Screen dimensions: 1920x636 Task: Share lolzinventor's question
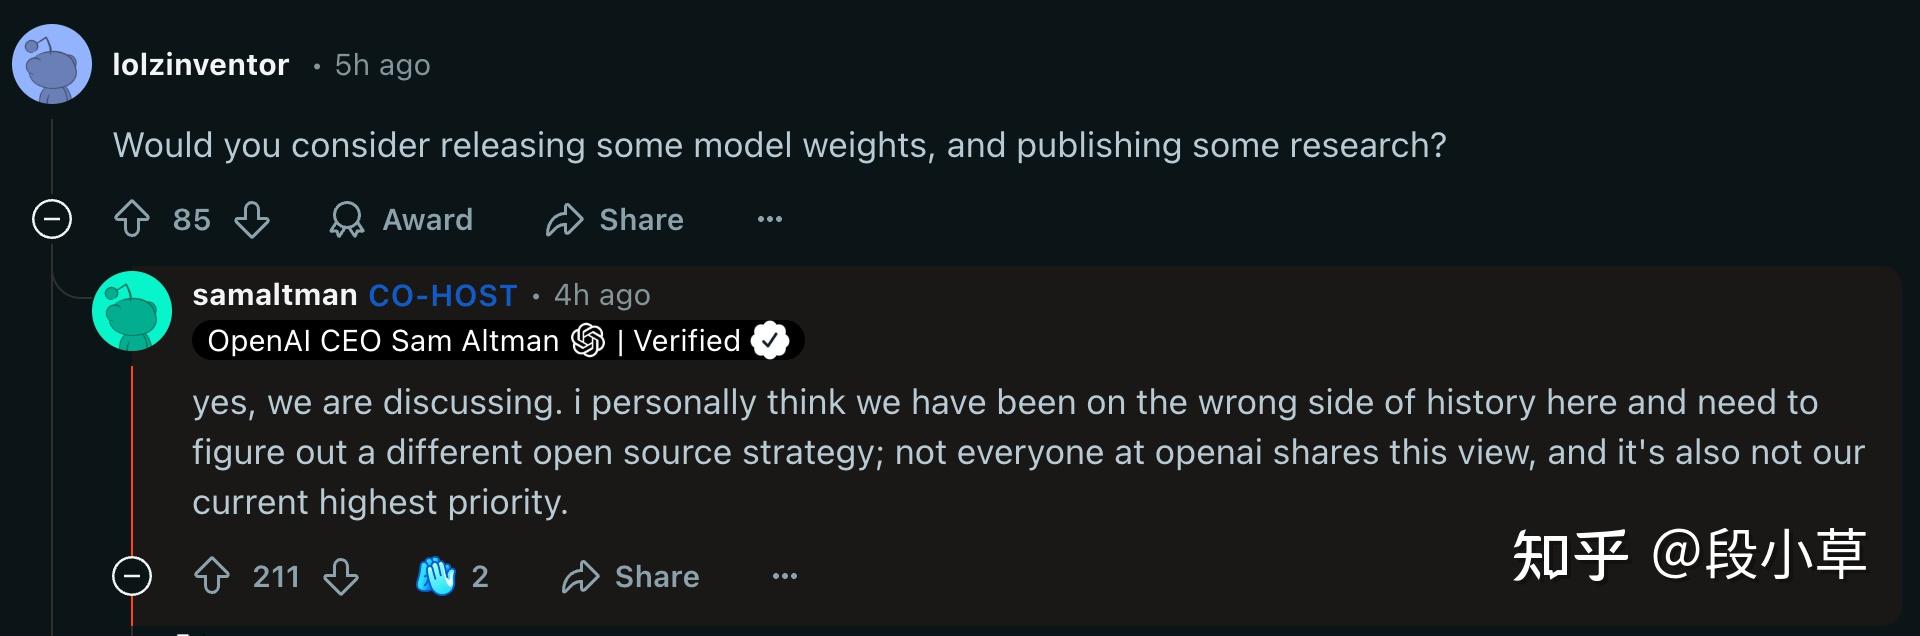click(x=613, y=219)
